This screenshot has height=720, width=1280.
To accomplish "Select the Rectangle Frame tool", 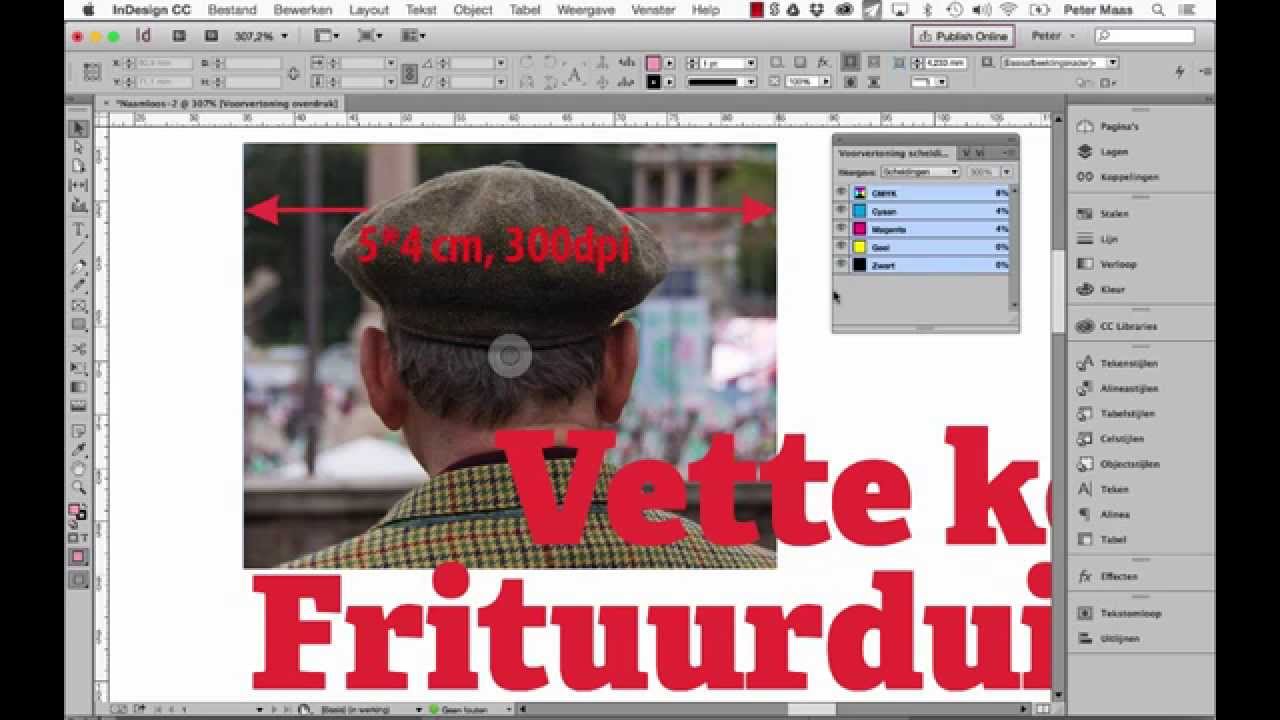I will coord(79,305).
